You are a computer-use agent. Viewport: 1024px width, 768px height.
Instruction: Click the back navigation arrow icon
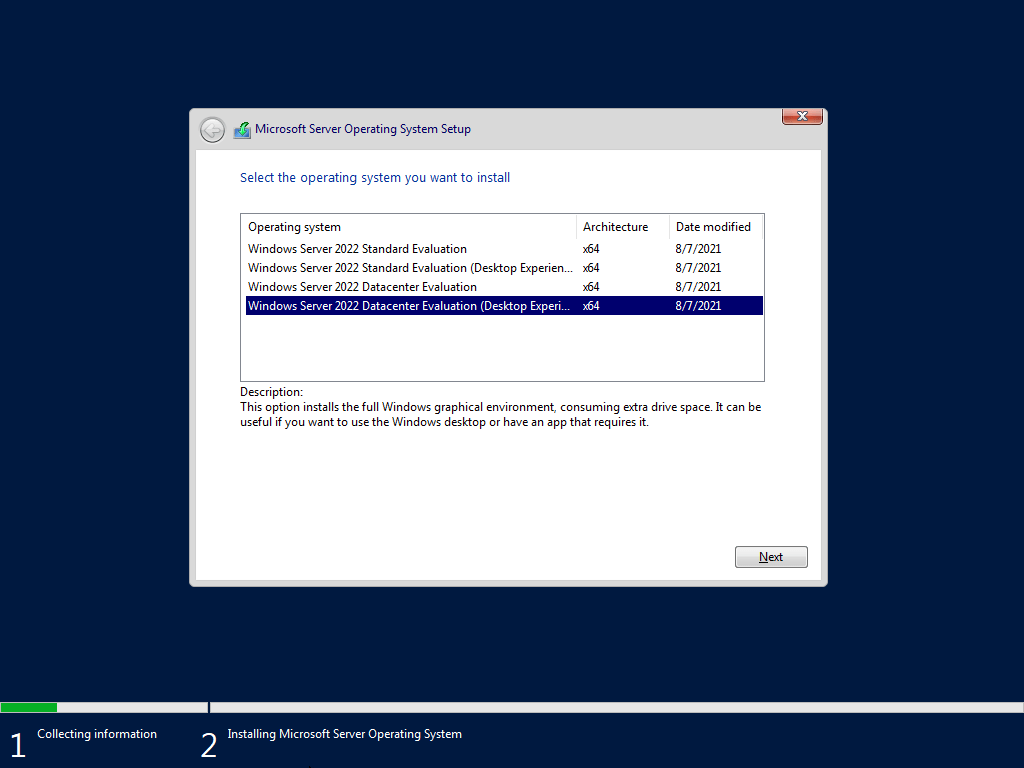click(212, 129)
